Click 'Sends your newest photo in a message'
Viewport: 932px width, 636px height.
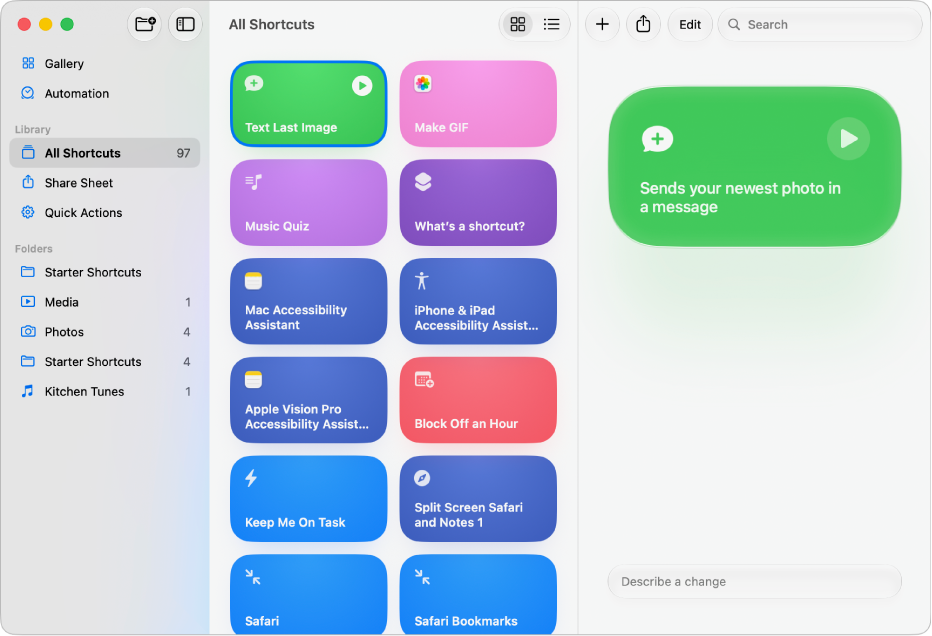click(x=740, y=197)
